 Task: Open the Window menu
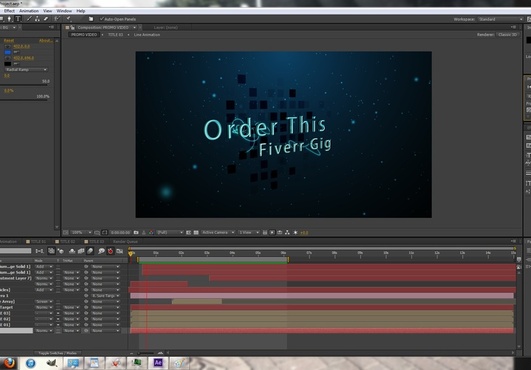coord(64,11)
